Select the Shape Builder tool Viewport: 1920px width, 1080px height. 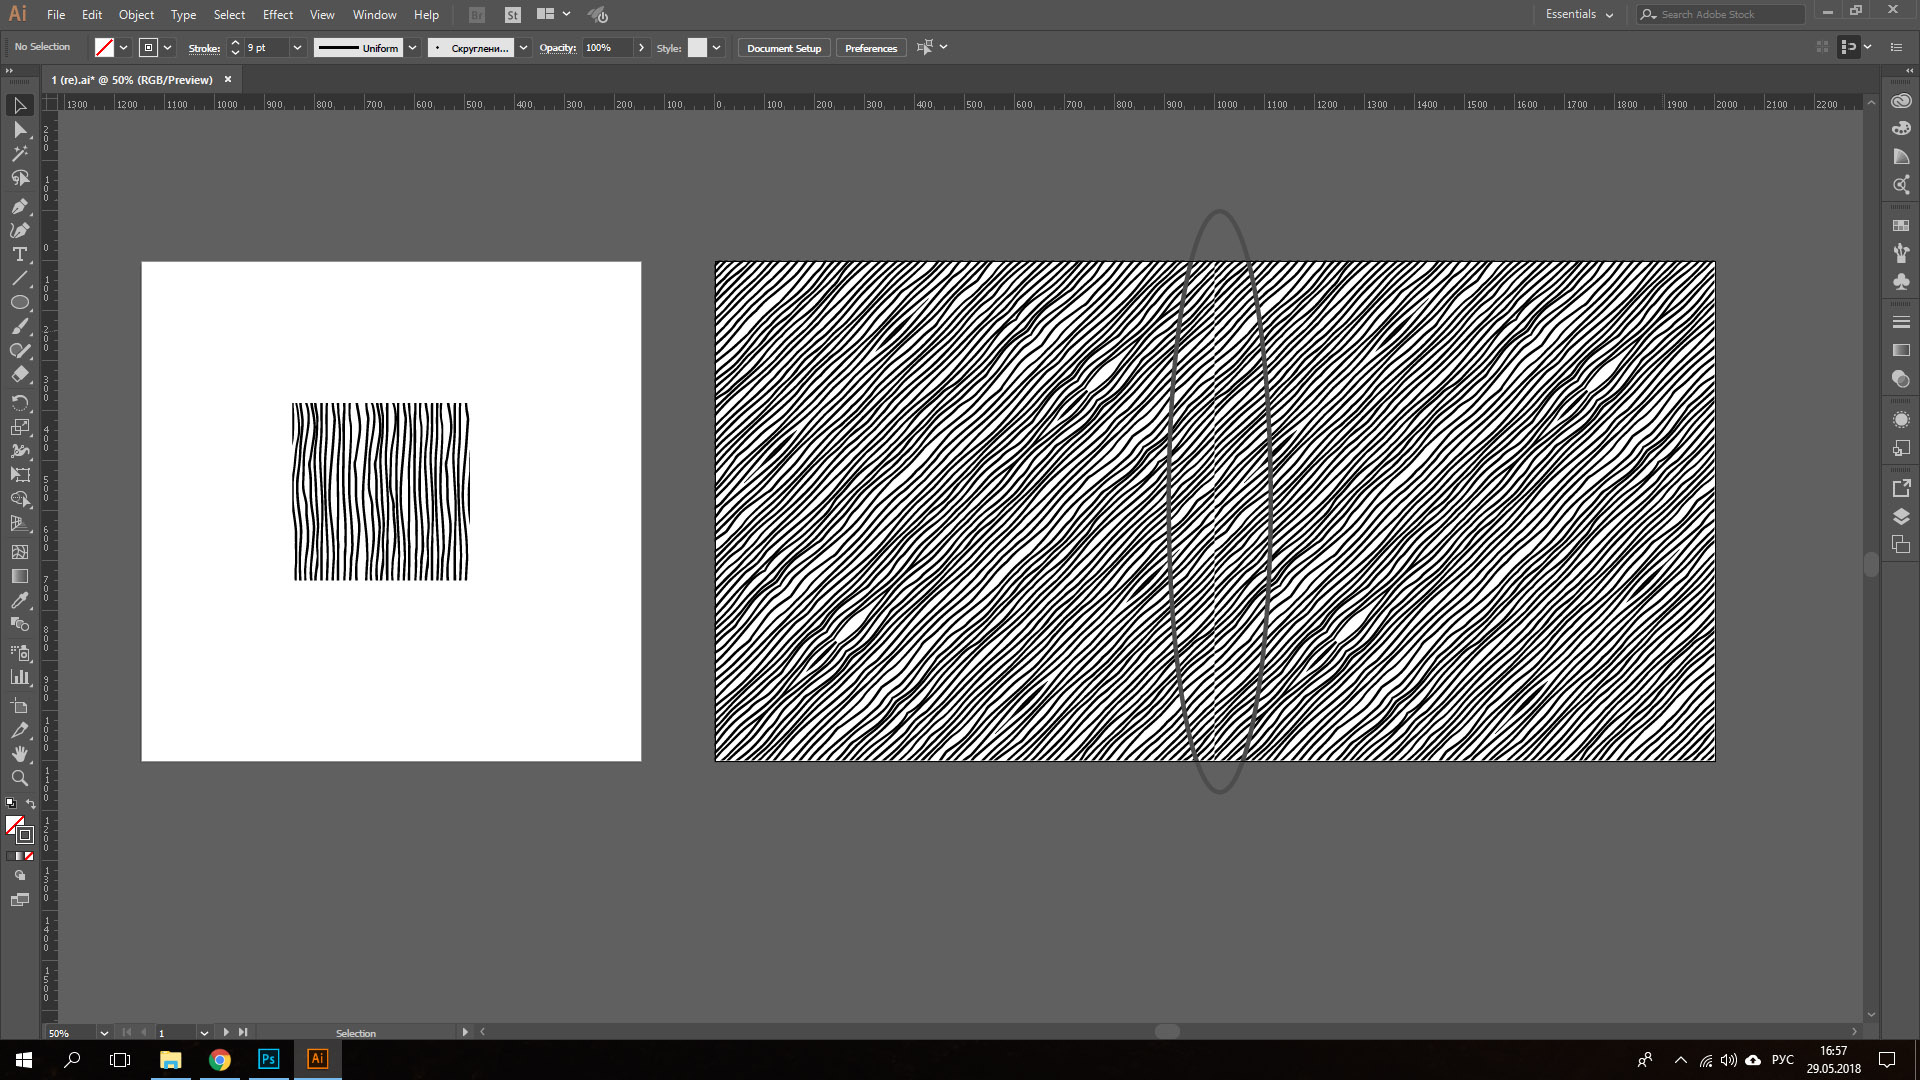pos(19,499)
